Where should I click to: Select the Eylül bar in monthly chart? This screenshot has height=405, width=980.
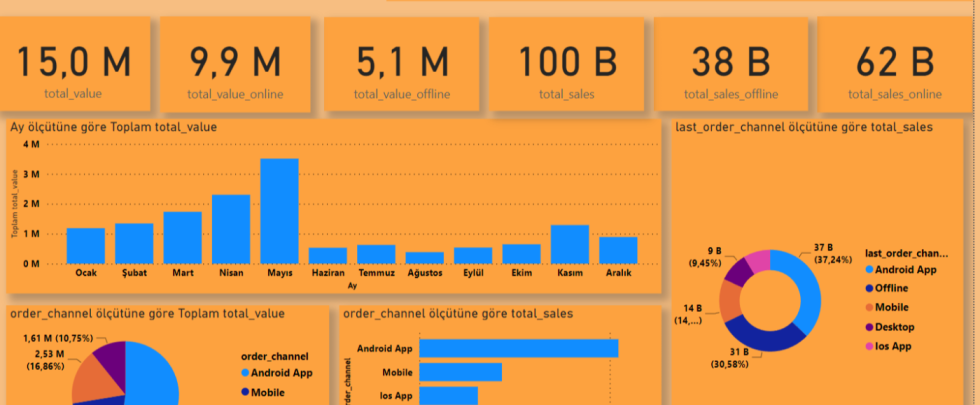(x=473, y=256)
